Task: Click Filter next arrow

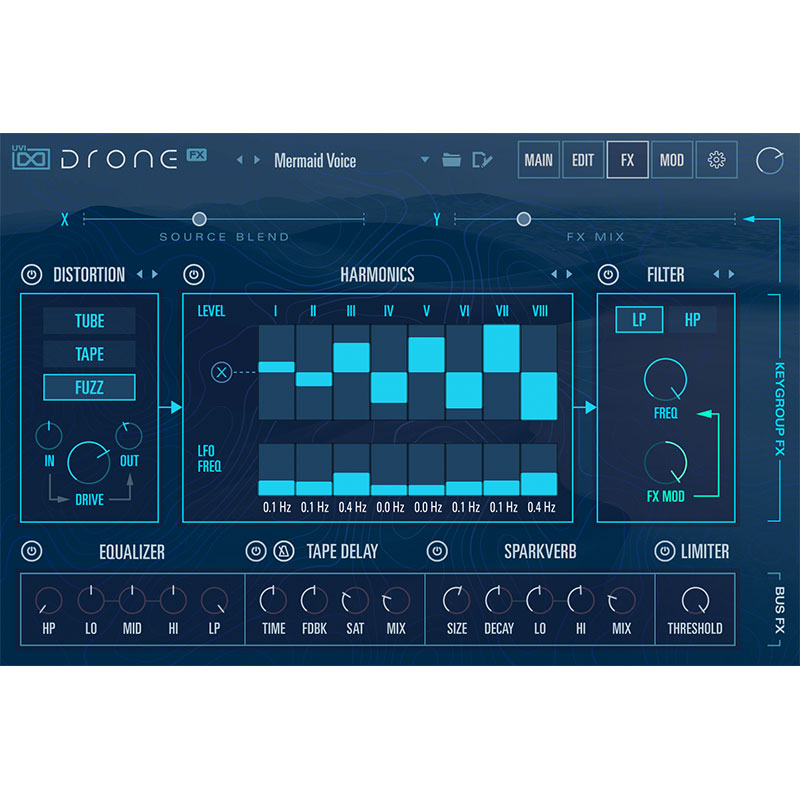Action: pyautogui.click(x=732, y=274)
